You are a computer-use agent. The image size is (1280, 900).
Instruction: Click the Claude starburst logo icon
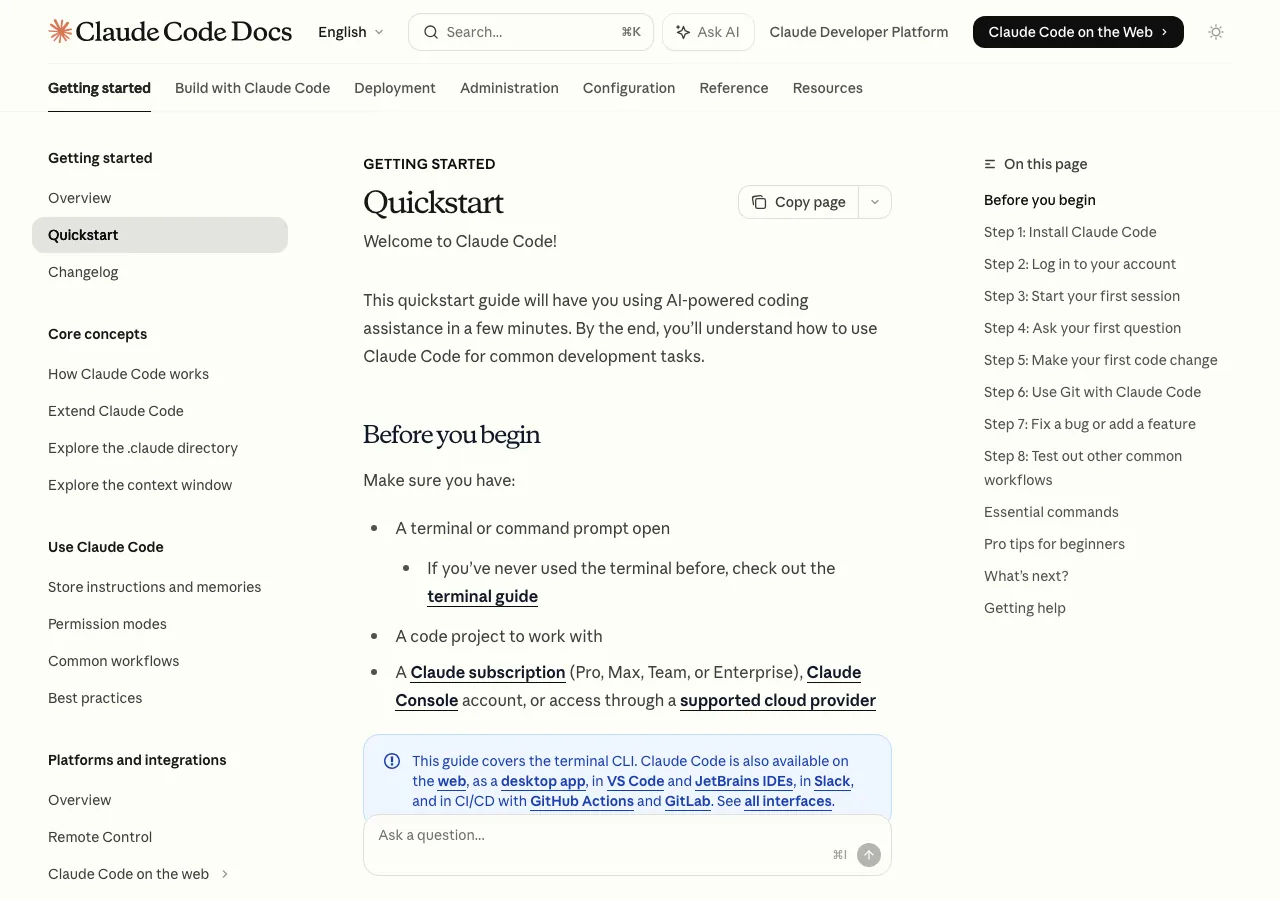coord(60,31)
